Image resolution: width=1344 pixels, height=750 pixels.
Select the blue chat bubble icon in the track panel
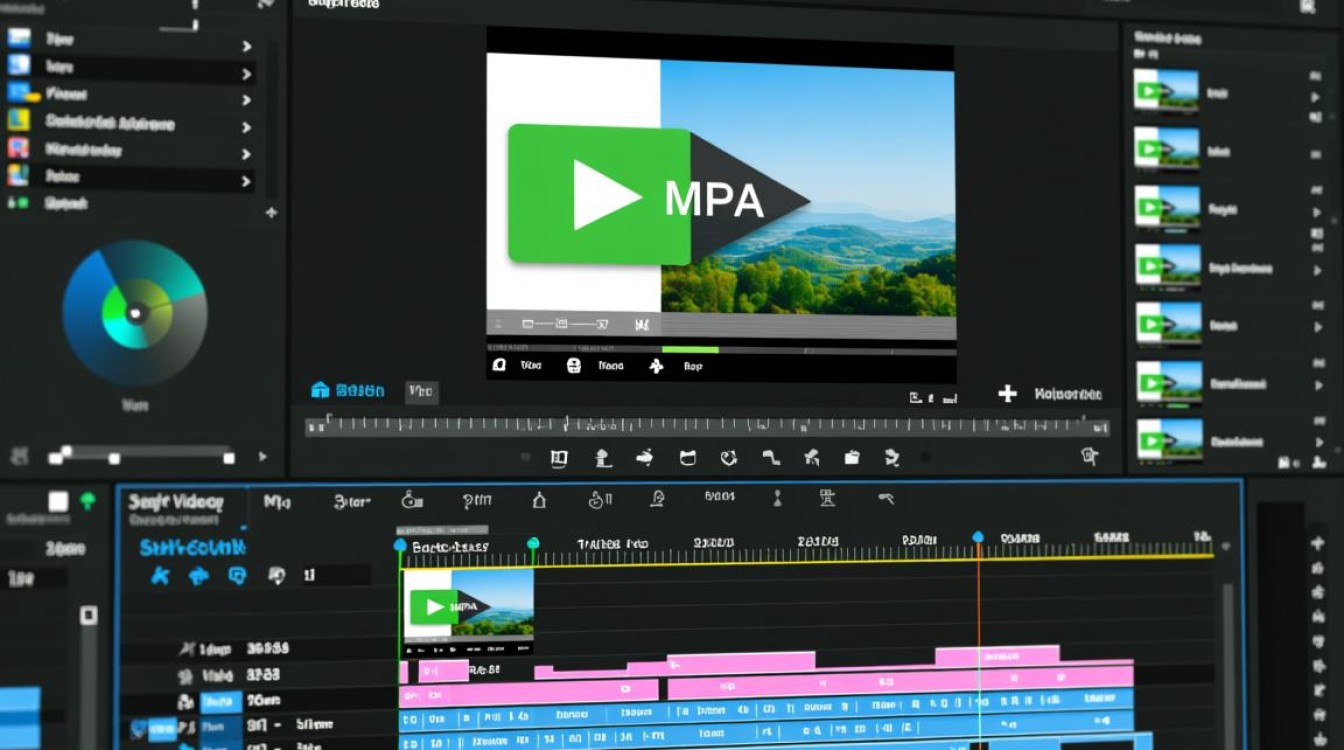[236, 576]
